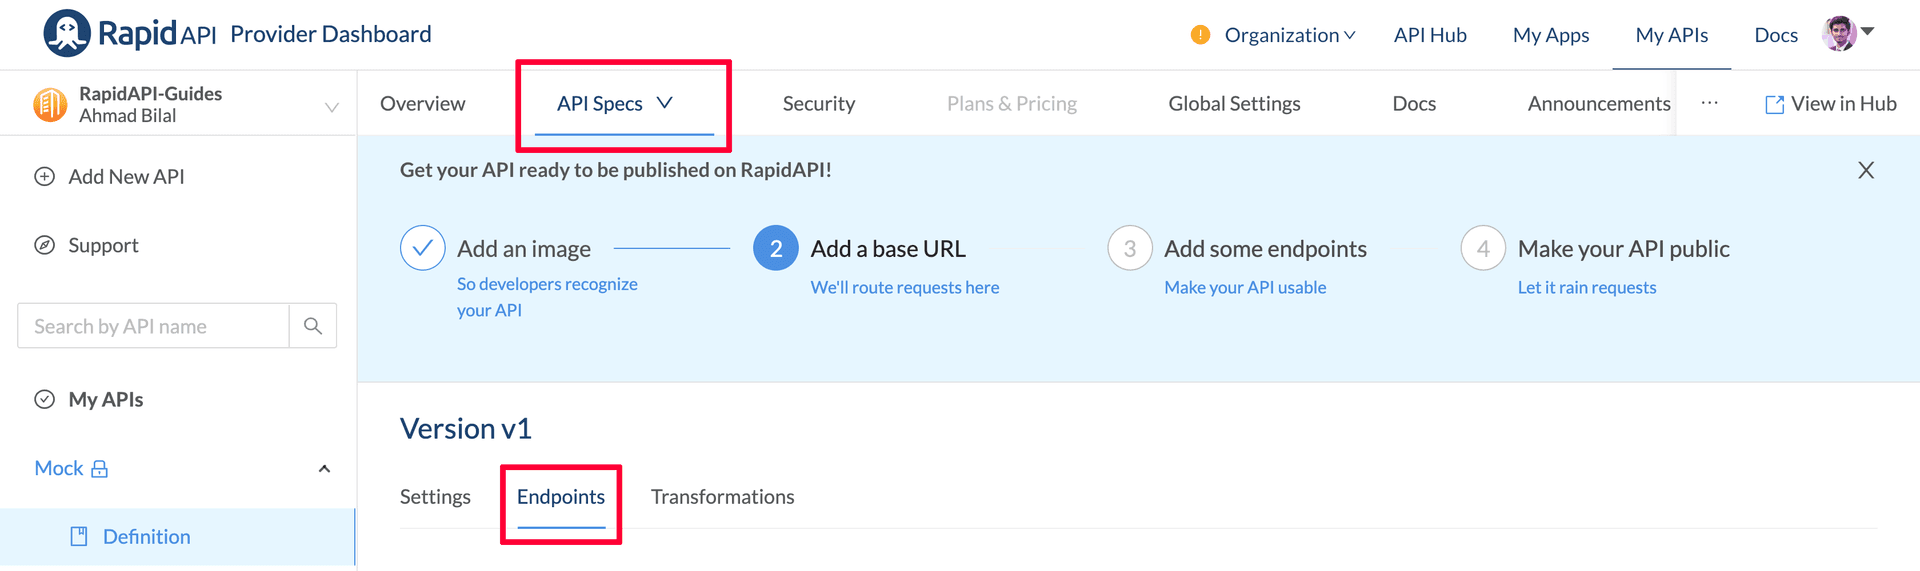Select the Transformations sub-tab
The image size is (1920, 571).
pos(723,497)
